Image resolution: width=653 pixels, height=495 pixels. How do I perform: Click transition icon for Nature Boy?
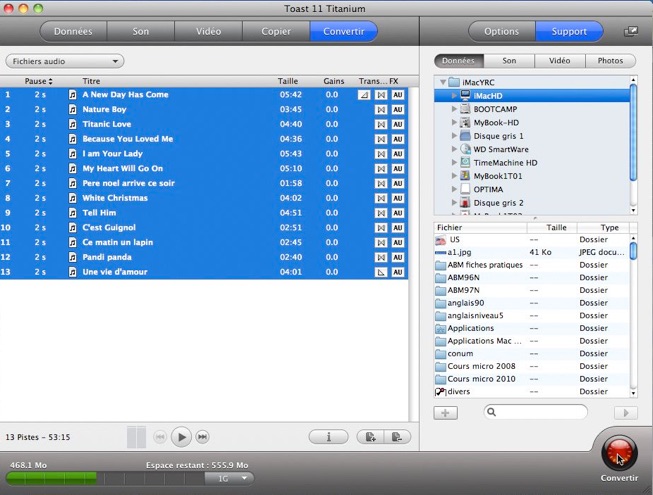381,109
